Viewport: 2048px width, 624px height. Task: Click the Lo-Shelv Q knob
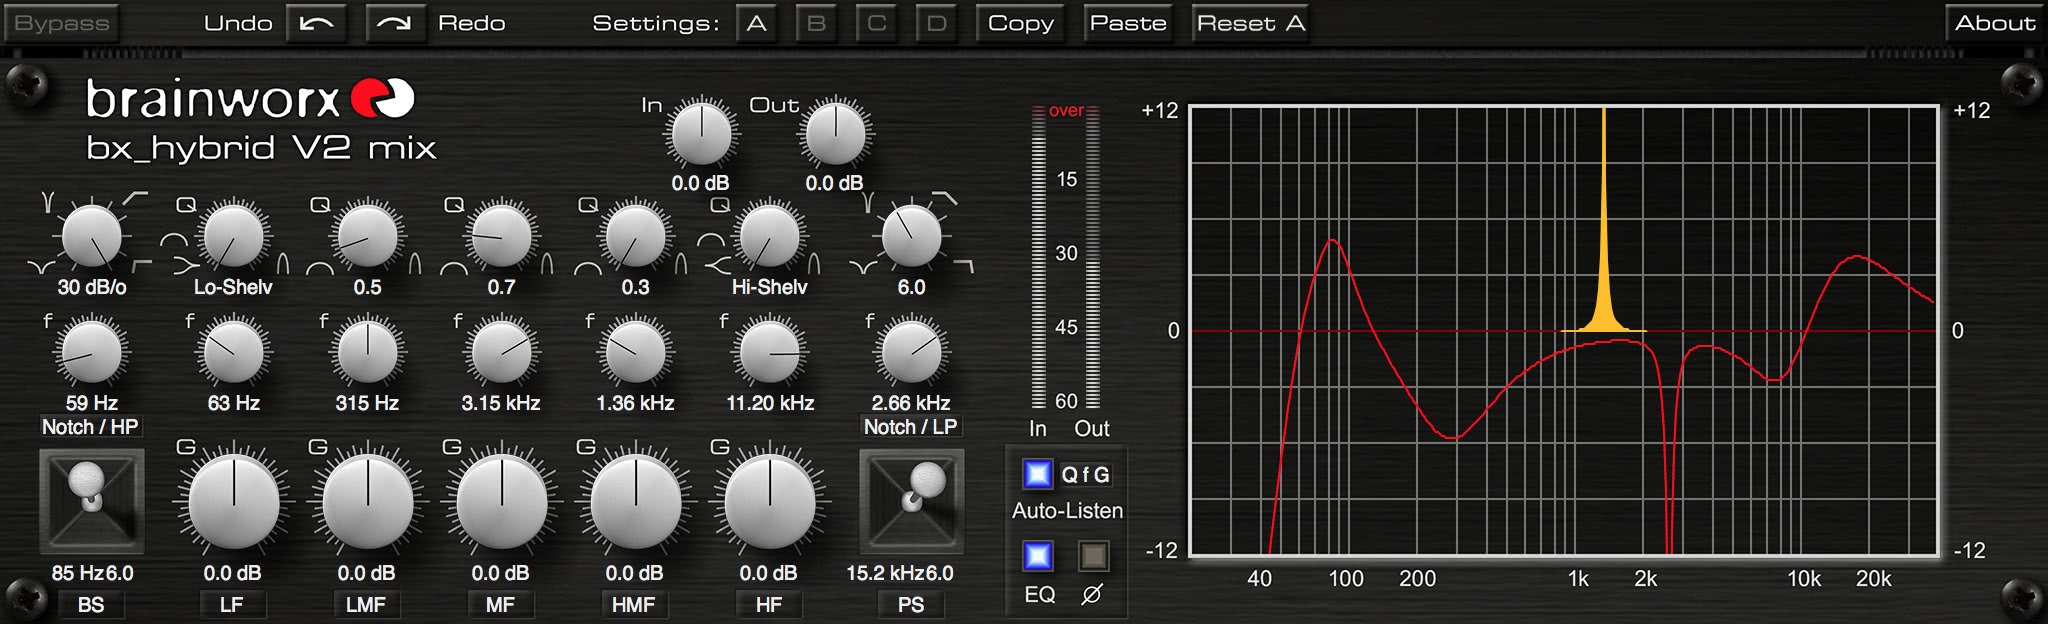233,236
